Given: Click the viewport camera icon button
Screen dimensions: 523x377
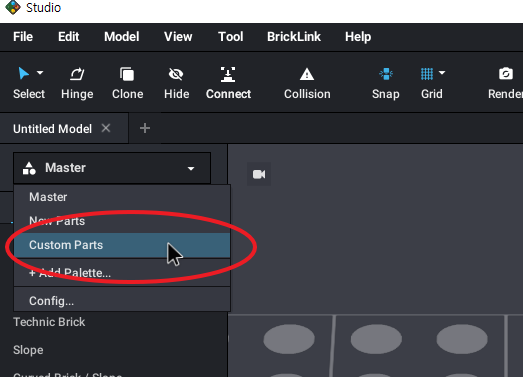Looking at the screenshot, I should click(x=259, y=174).
